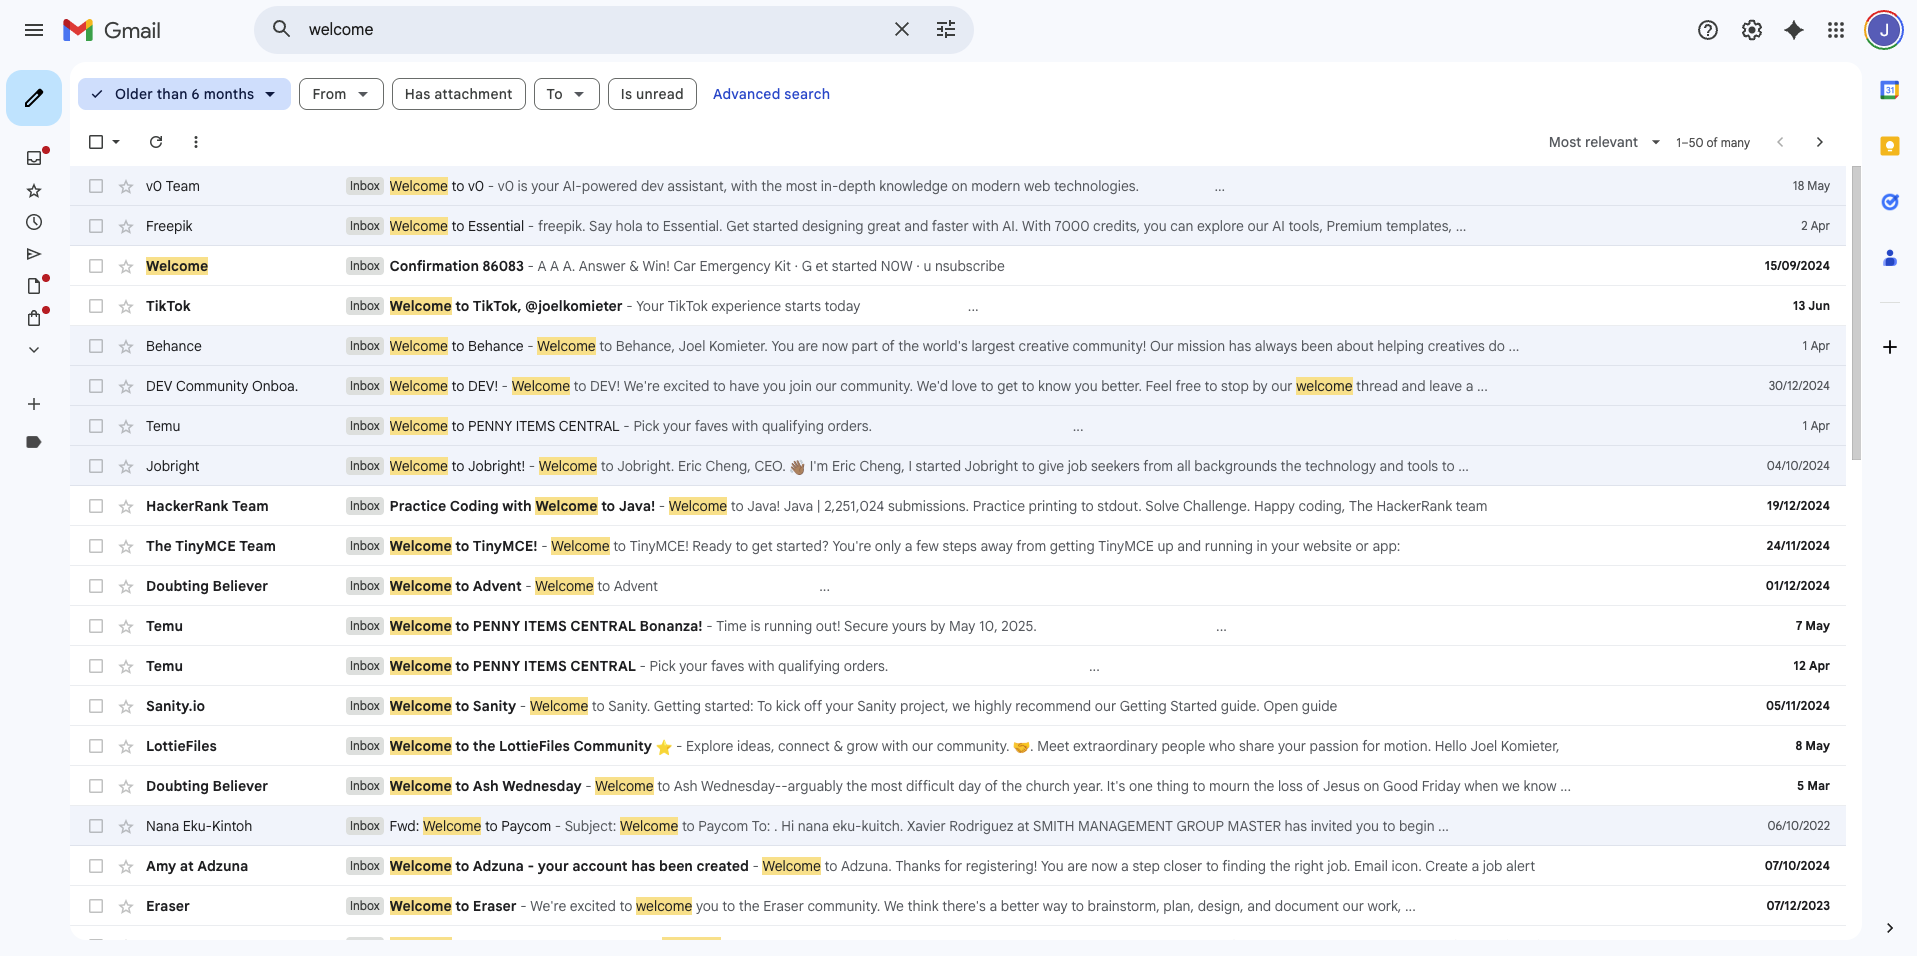Open Older than 6 months dropdown

[x=184, y=94]
